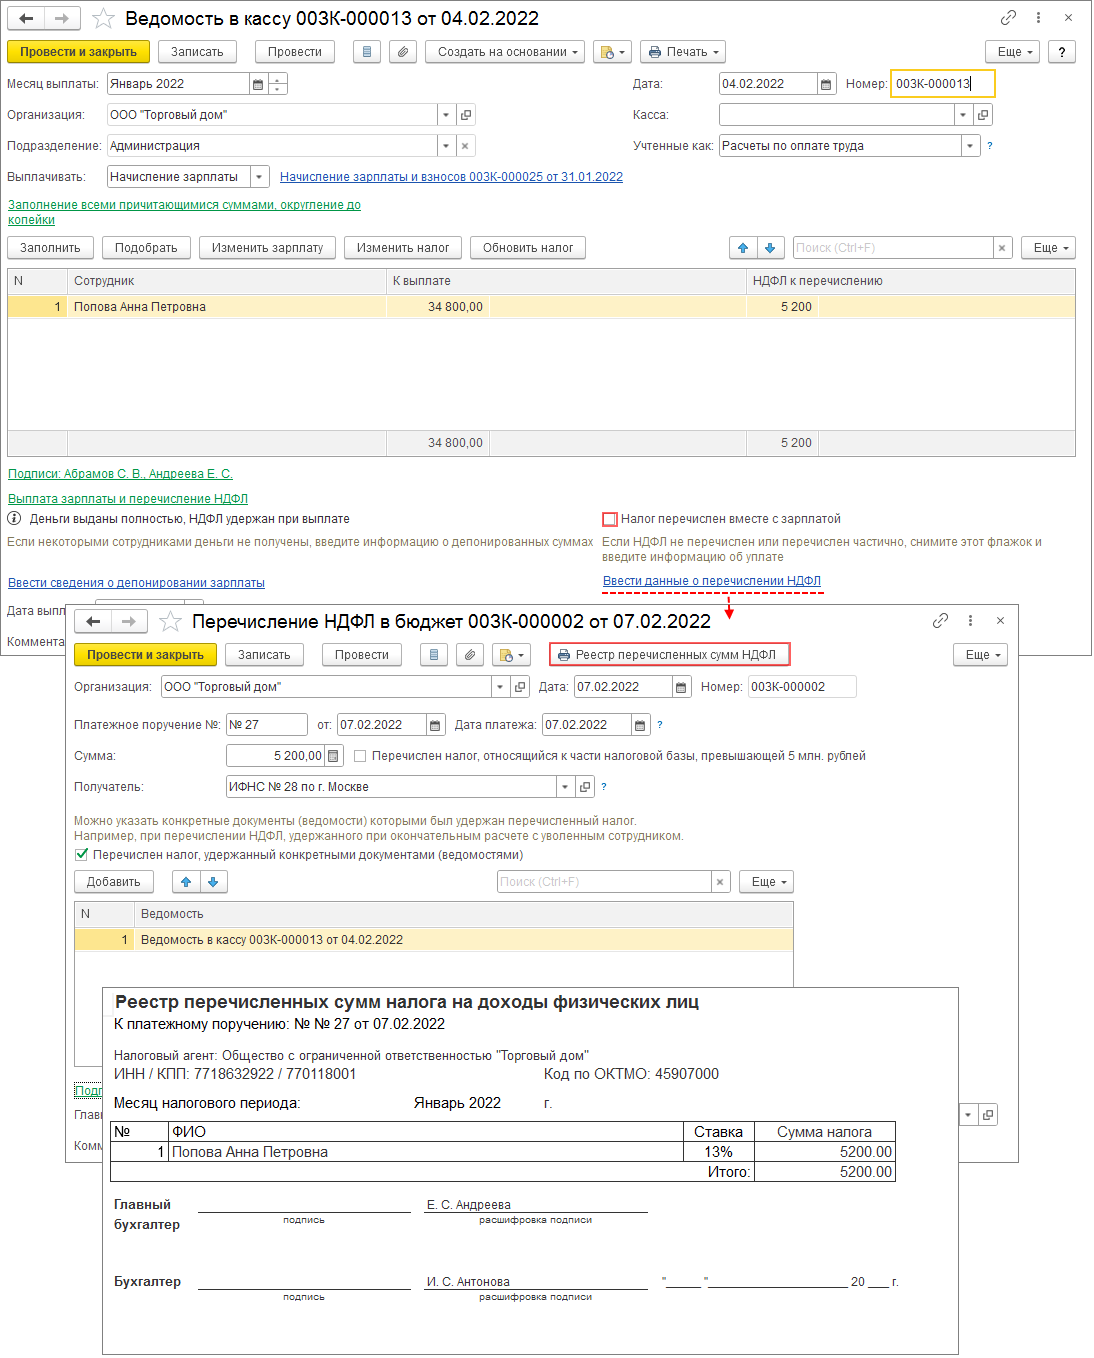Open kebab menu in Ведомость в кассу header
The width and height of the screenshot is (1094, 1358).
coord(1039,18)
